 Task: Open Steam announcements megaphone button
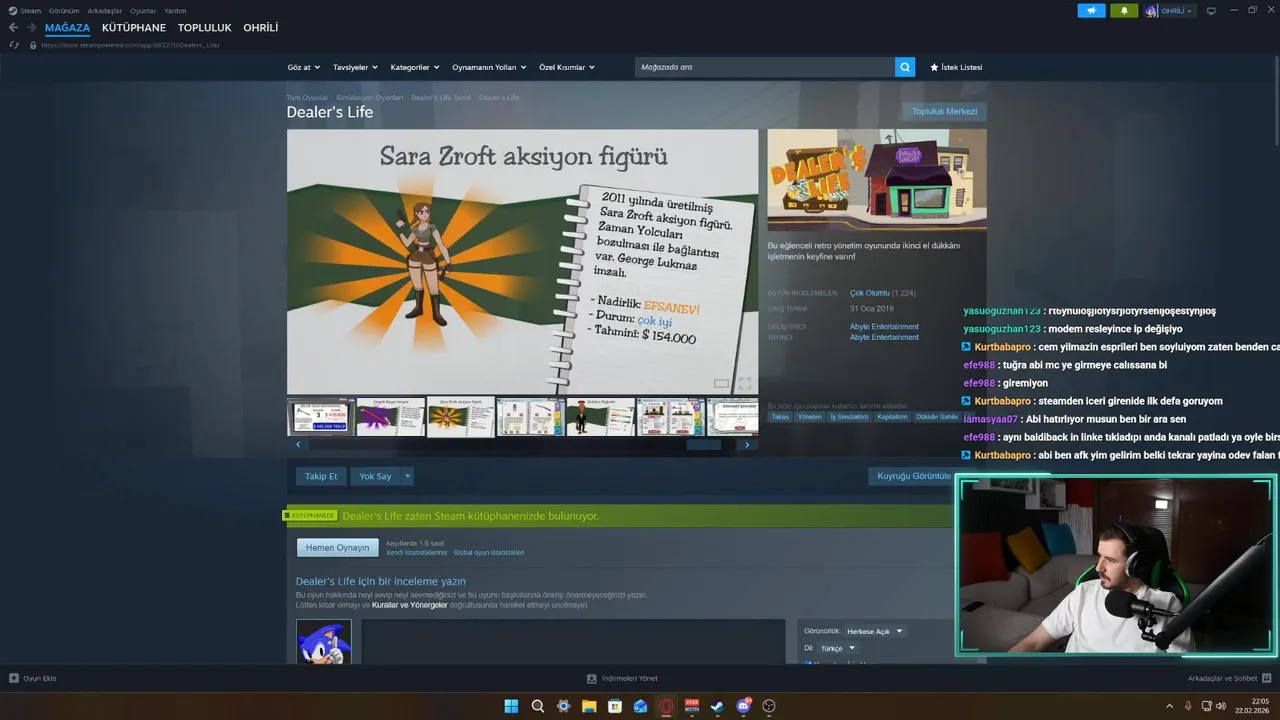click(x=1091, y=11)
